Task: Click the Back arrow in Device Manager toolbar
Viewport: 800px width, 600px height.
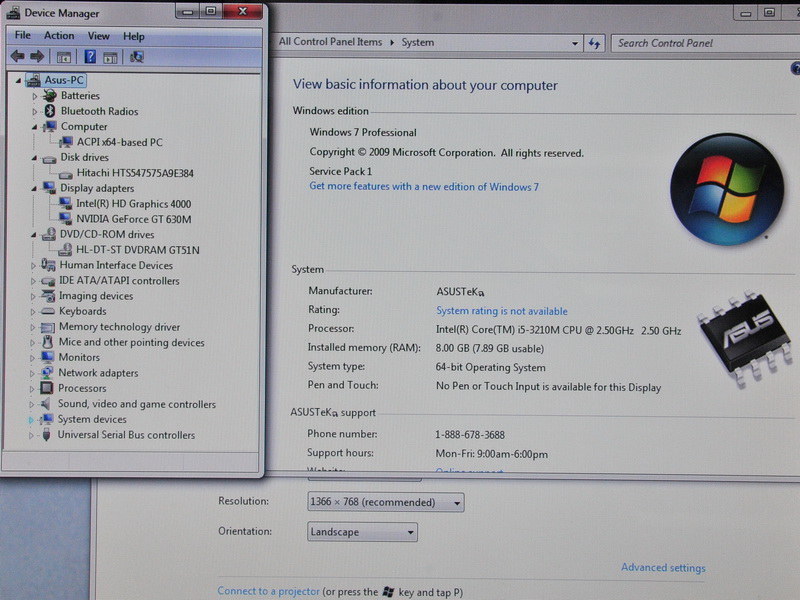Action: (x=17, y=56)
